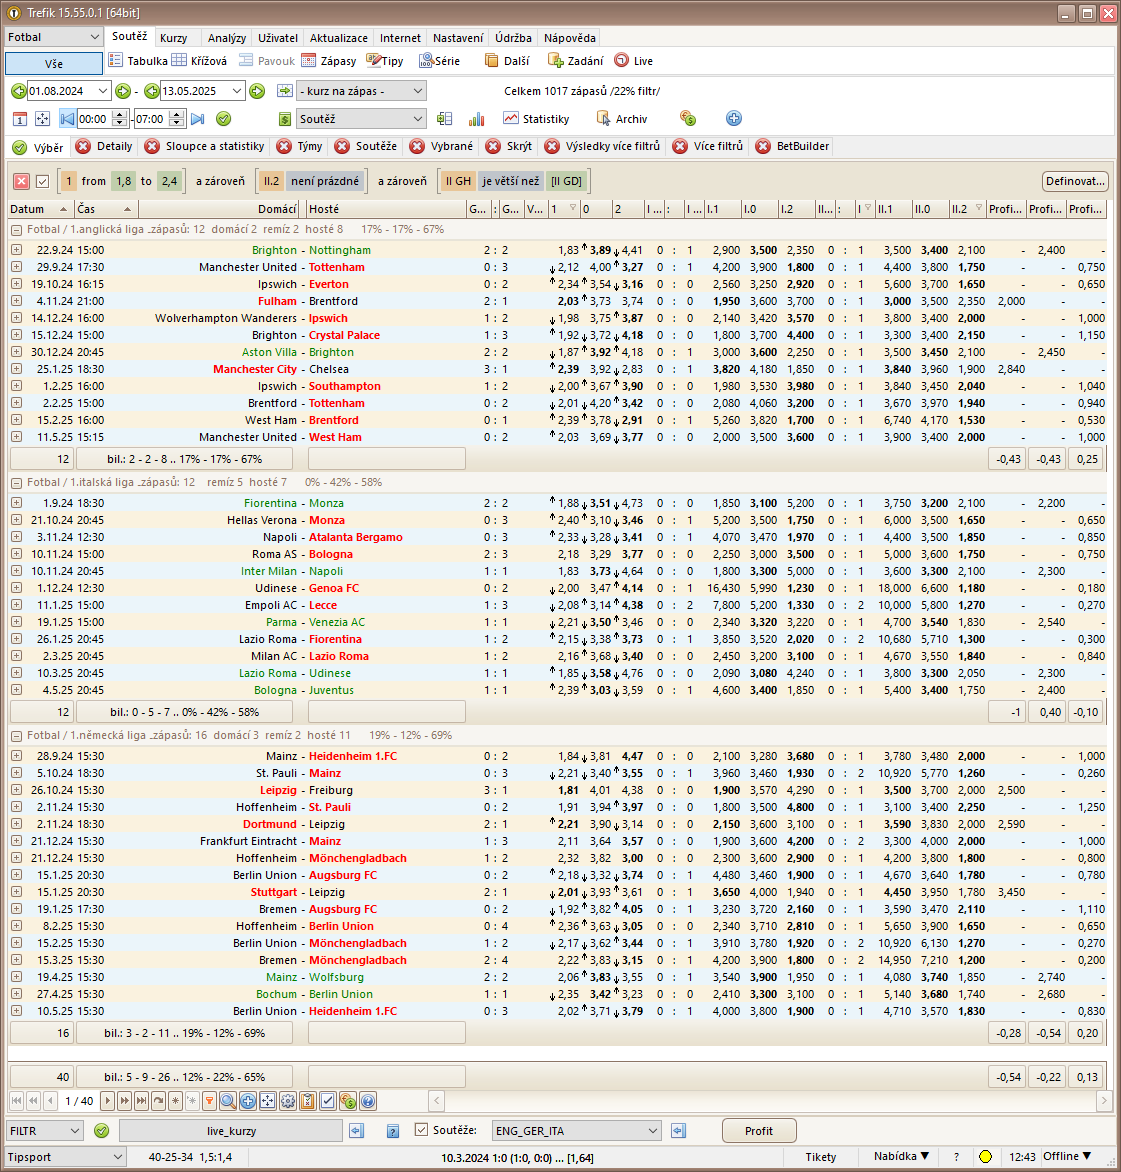This screenshot has width=1121, height=1172.
Task: Open the Série series view
Action: (439, 61)
